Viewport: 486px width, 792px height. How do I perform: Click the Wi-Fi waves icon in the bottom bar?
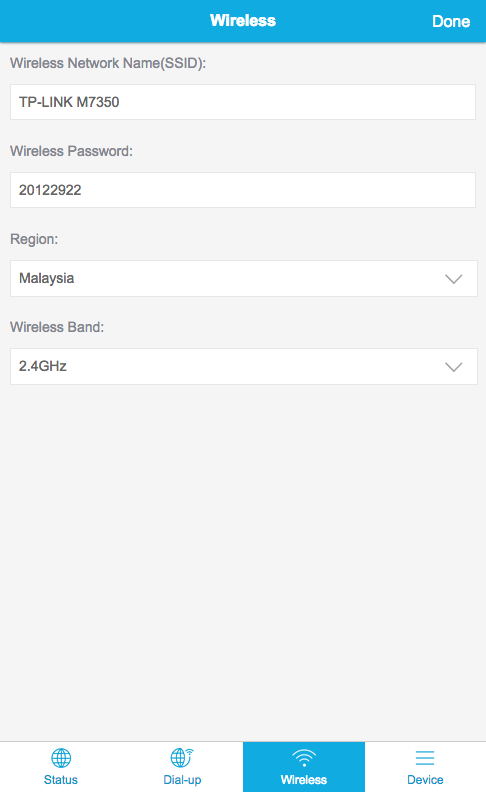pyautogui.click(x=304, y=758)
